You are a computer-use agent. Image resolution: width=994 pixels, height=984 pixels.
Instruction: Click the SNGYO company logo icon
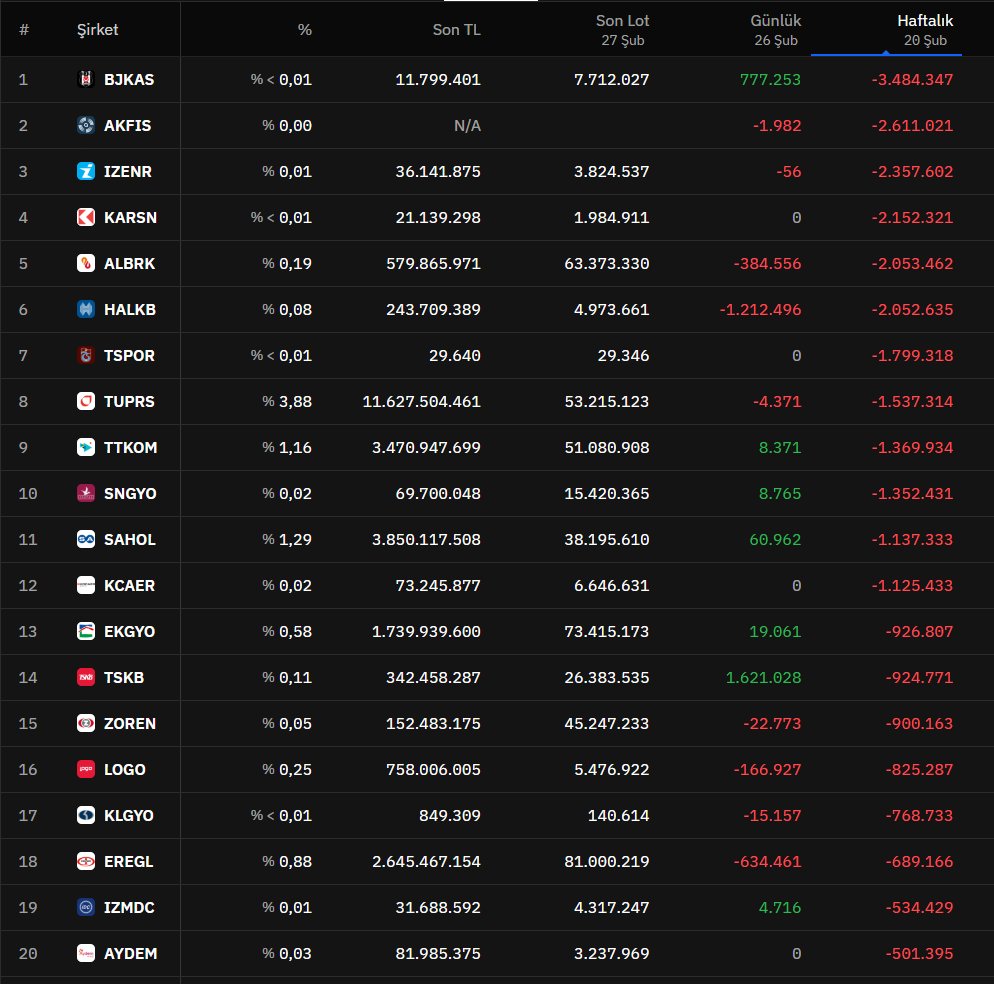click(x=86, y=493)
